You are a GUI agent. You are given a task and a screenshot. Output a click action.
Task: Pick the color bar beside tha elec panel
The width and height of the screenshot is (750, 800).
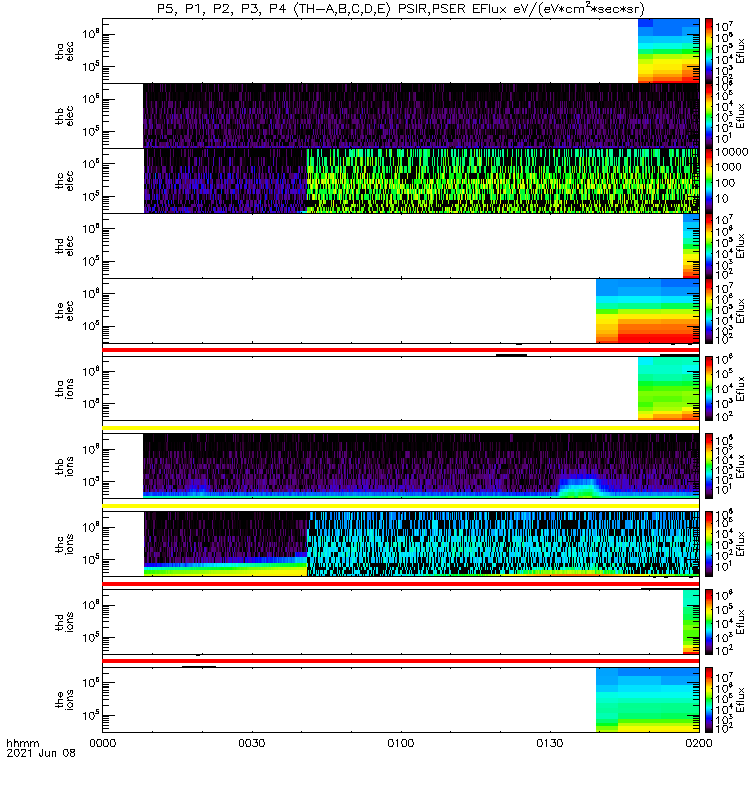pos(709,51)
